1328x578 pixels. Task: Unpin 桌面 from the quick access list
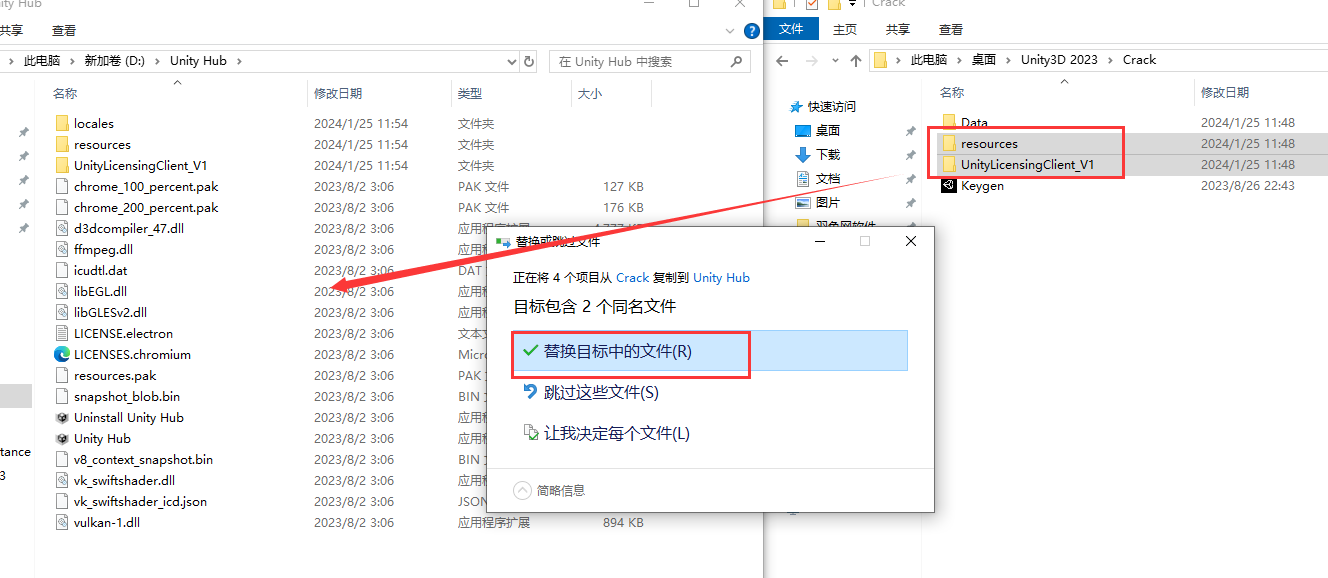[x=909, y=130]
